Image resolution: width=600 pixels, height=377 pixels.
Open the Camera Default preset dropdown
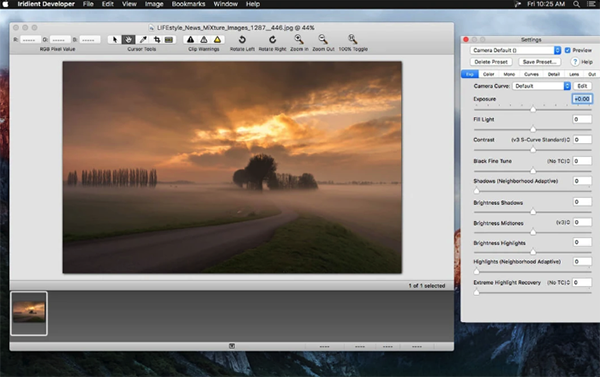pyautogui.click(x=515, y=50)
